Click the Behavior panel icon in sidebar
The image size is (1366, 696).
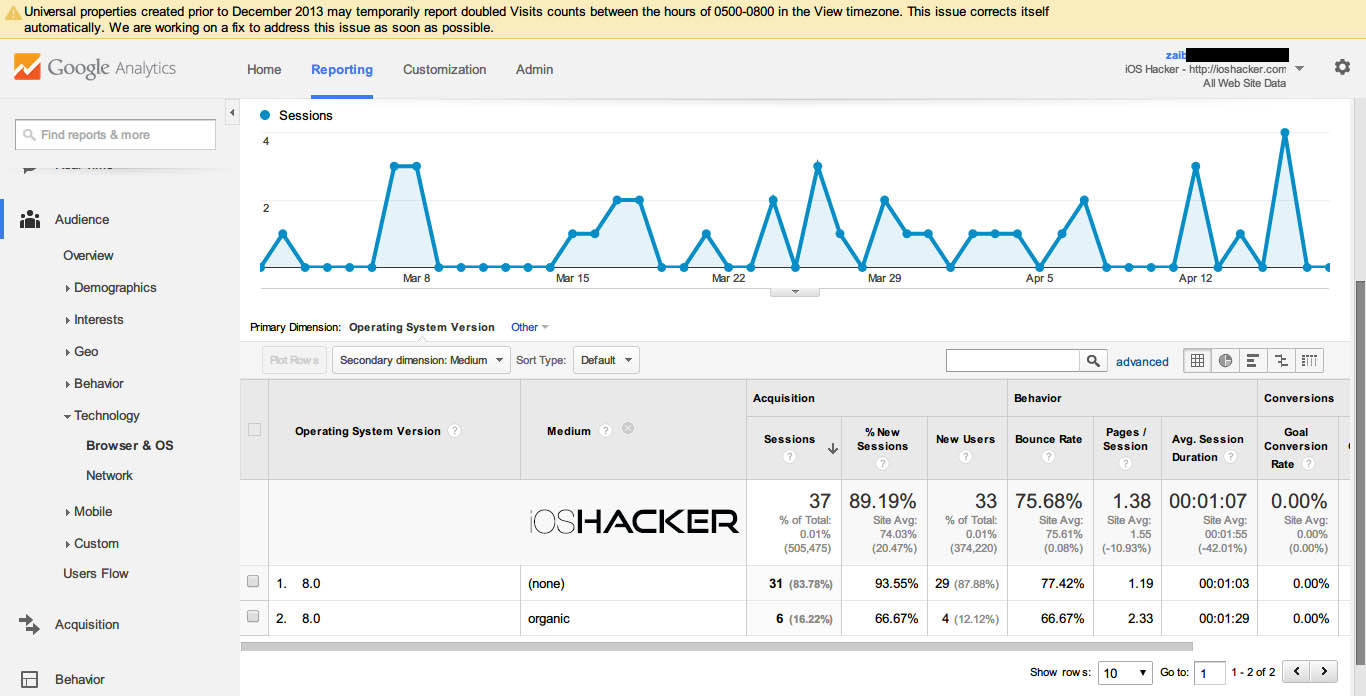(30, 680)
